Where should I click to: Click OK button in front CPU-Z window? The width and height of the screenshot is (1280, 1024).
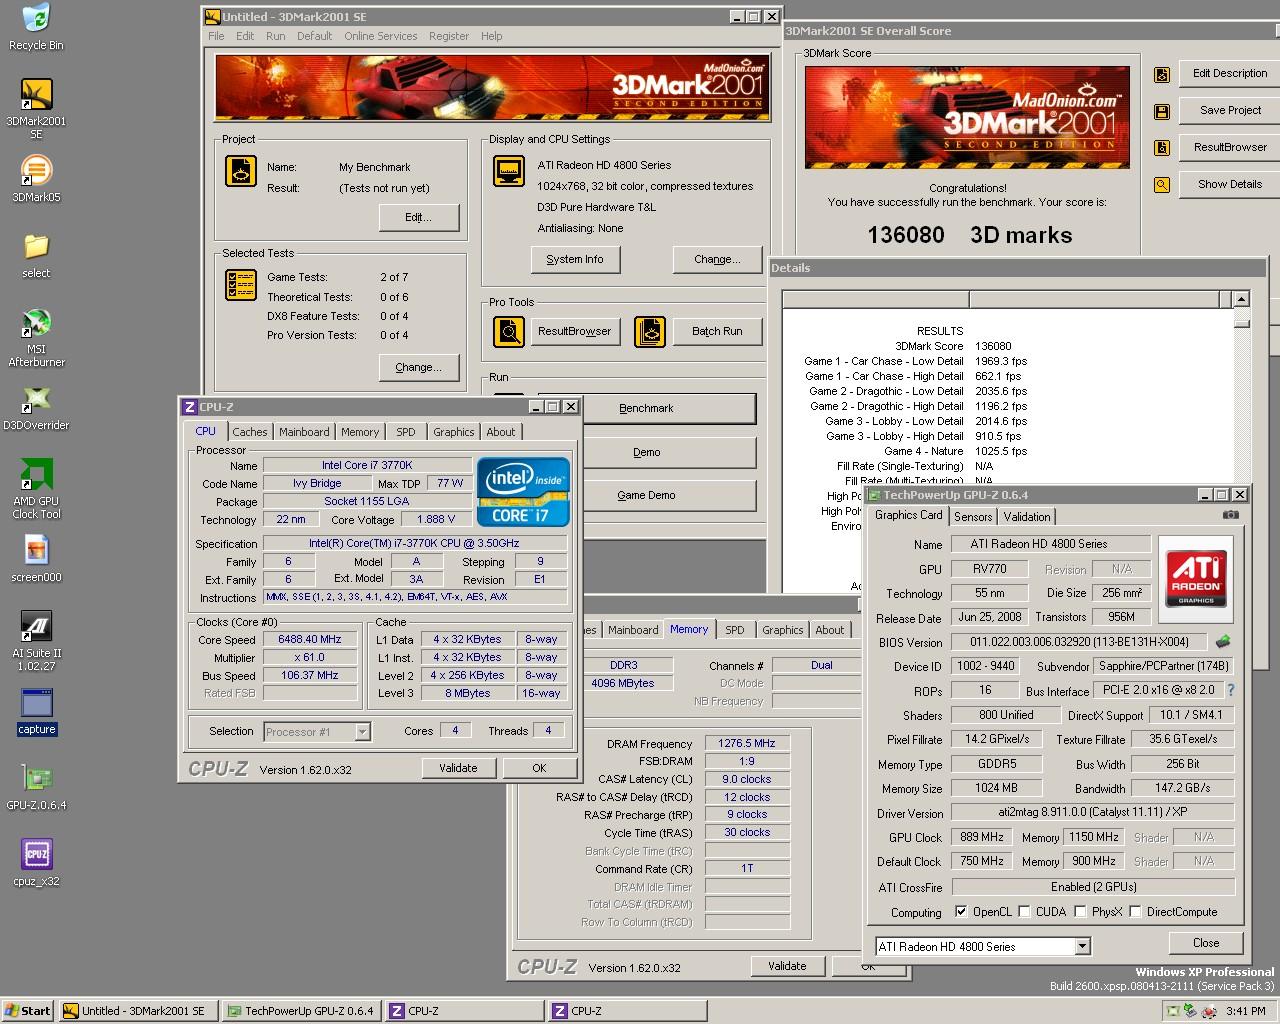[539, 768]
